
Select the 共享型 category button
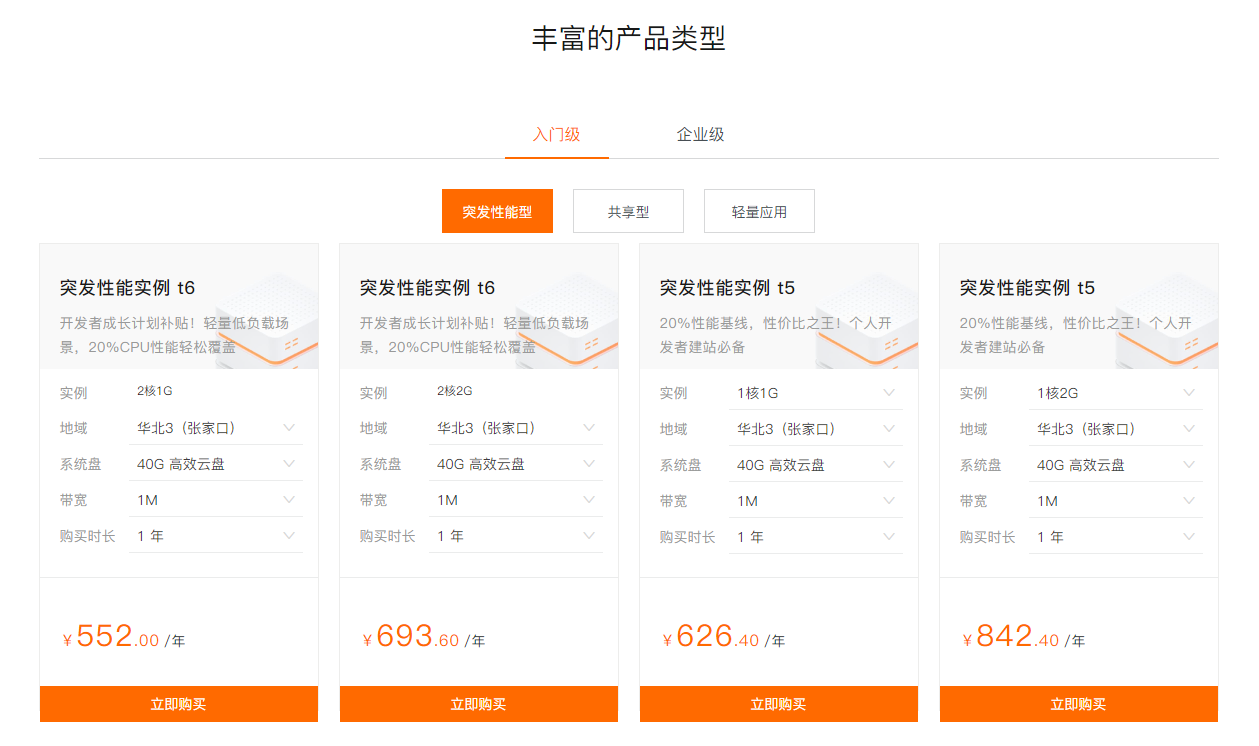click(x=628, y=211)
